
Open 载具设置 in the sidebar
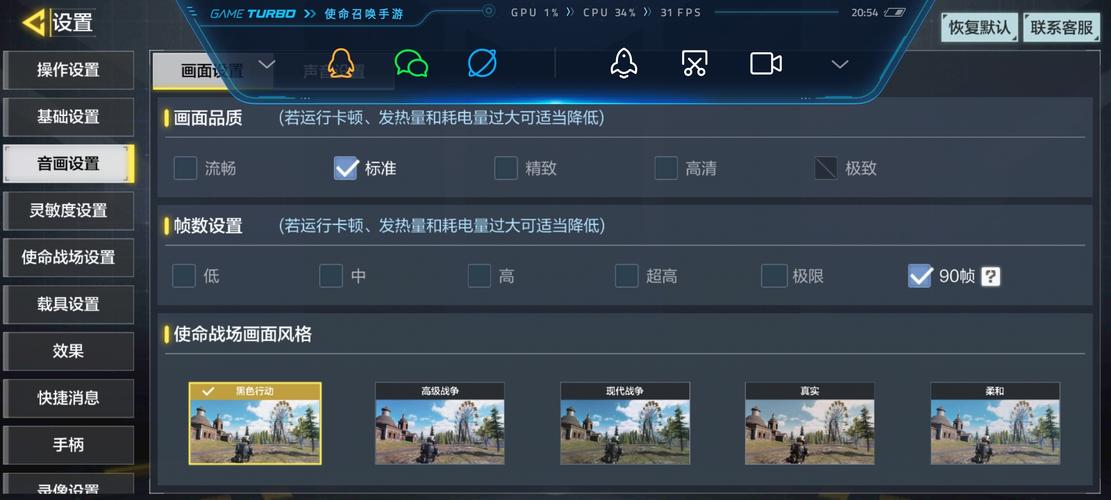[68, 304]
